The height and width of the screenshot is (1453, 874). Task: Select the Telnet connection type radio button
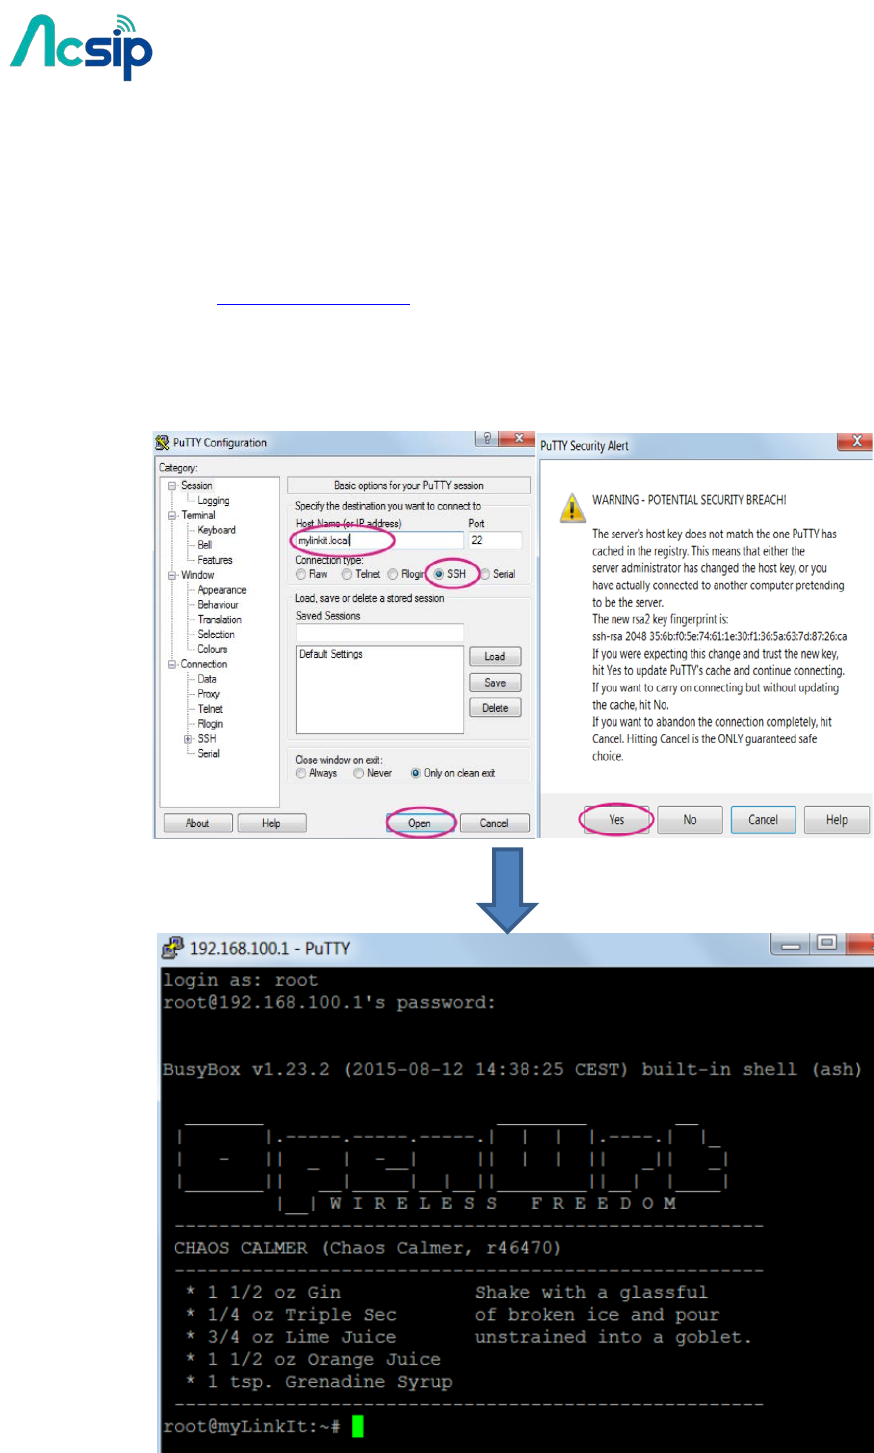(x=347, y=574)
